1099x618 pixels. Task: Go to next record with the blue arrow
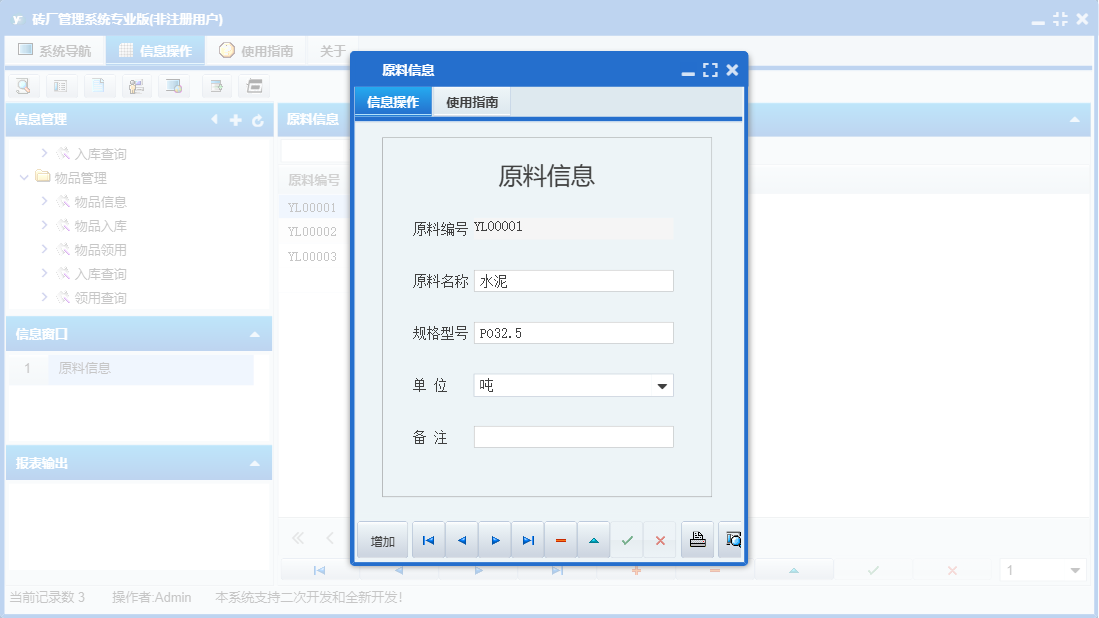pyautogui.click(x=495, y=539)
